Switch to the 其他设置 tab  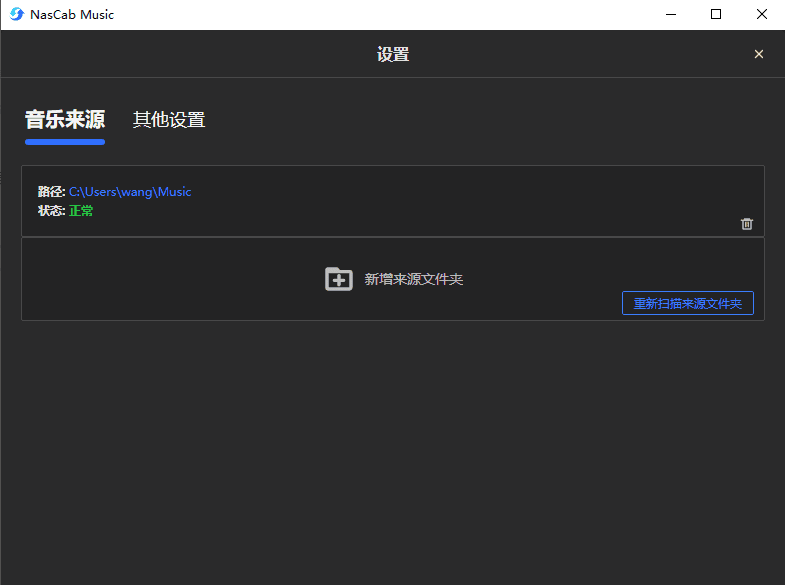tap(169, 120)
